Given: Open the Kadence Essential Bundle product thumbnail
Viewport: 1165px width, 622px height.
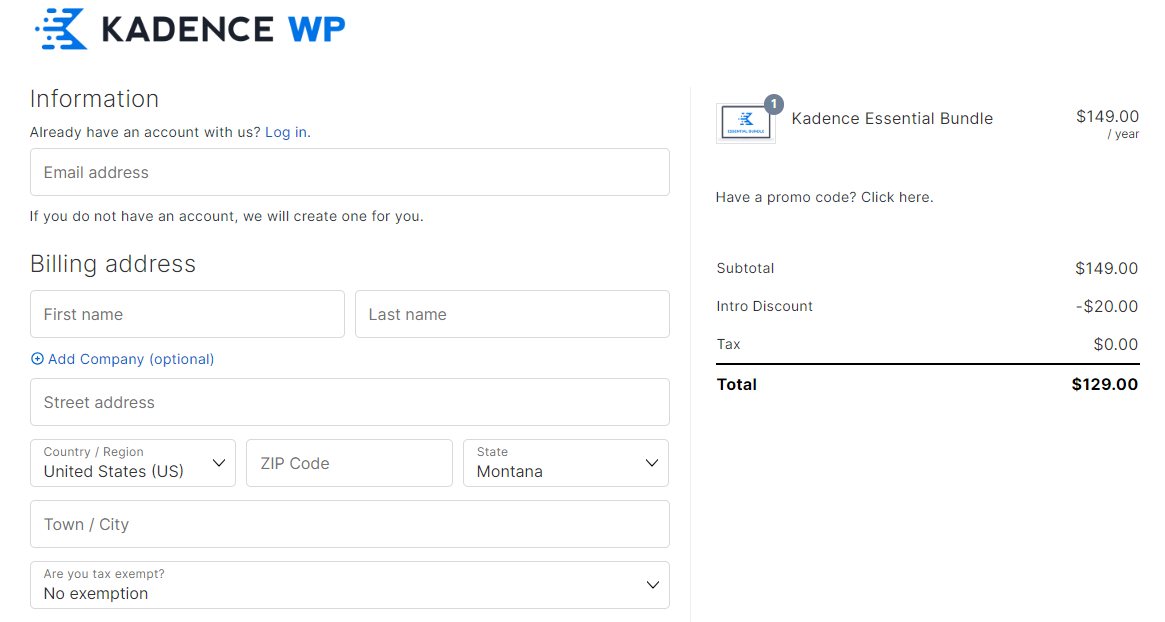Looking at the screenshot, I should click(x=746, y=123).
